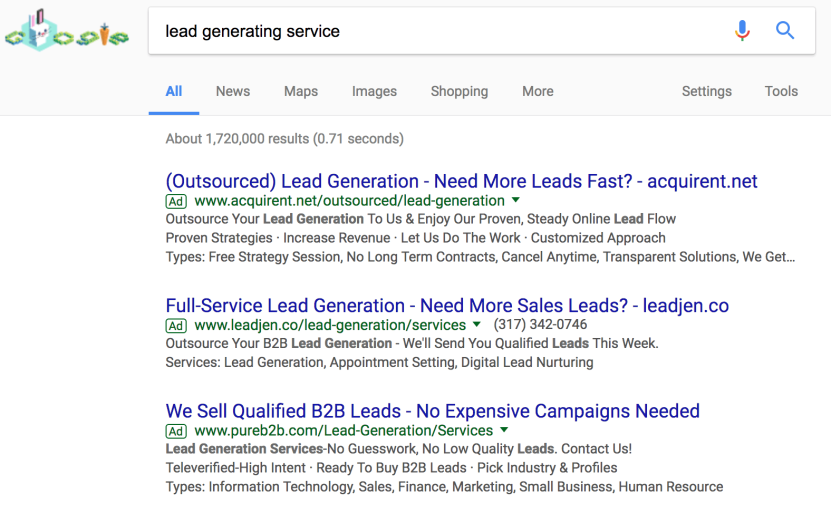831x522 pixels.
Task: Click the www.pureb2b.com/Lead-Generation/Services URL
Action: (343, 430)
